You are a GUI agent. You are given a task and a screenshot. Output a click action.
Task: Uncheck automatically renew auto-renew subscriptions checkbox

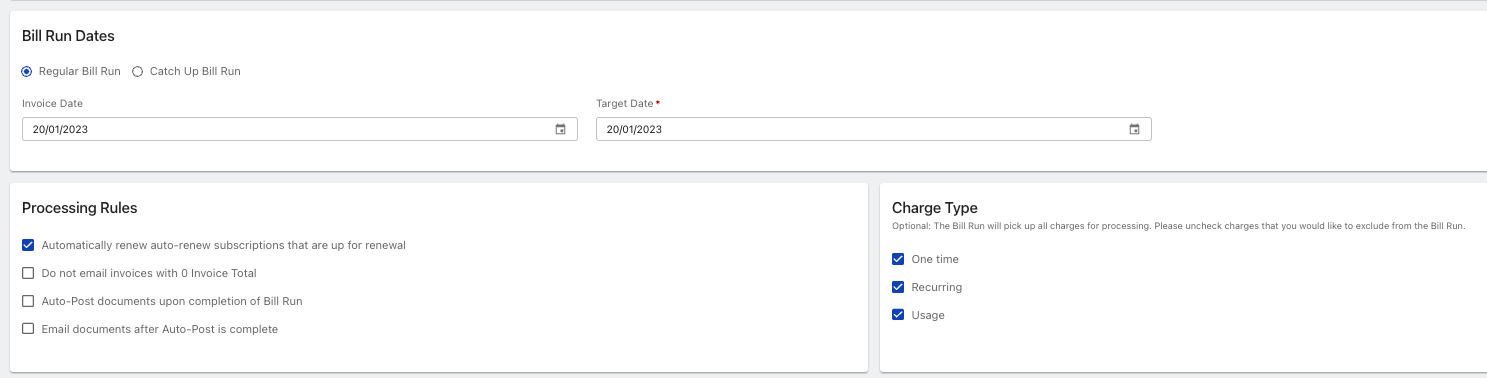pos(28,245)
